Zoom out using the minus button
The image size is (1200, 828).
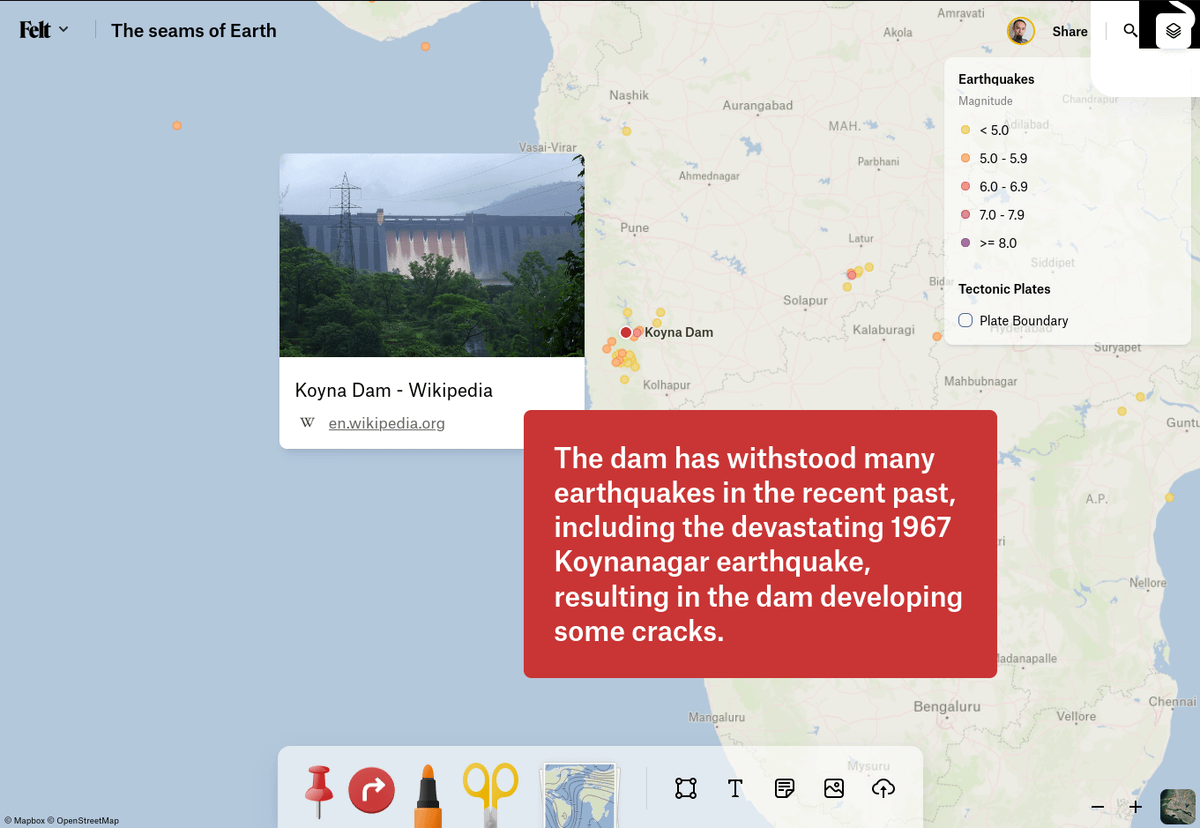click(1098, 807)
